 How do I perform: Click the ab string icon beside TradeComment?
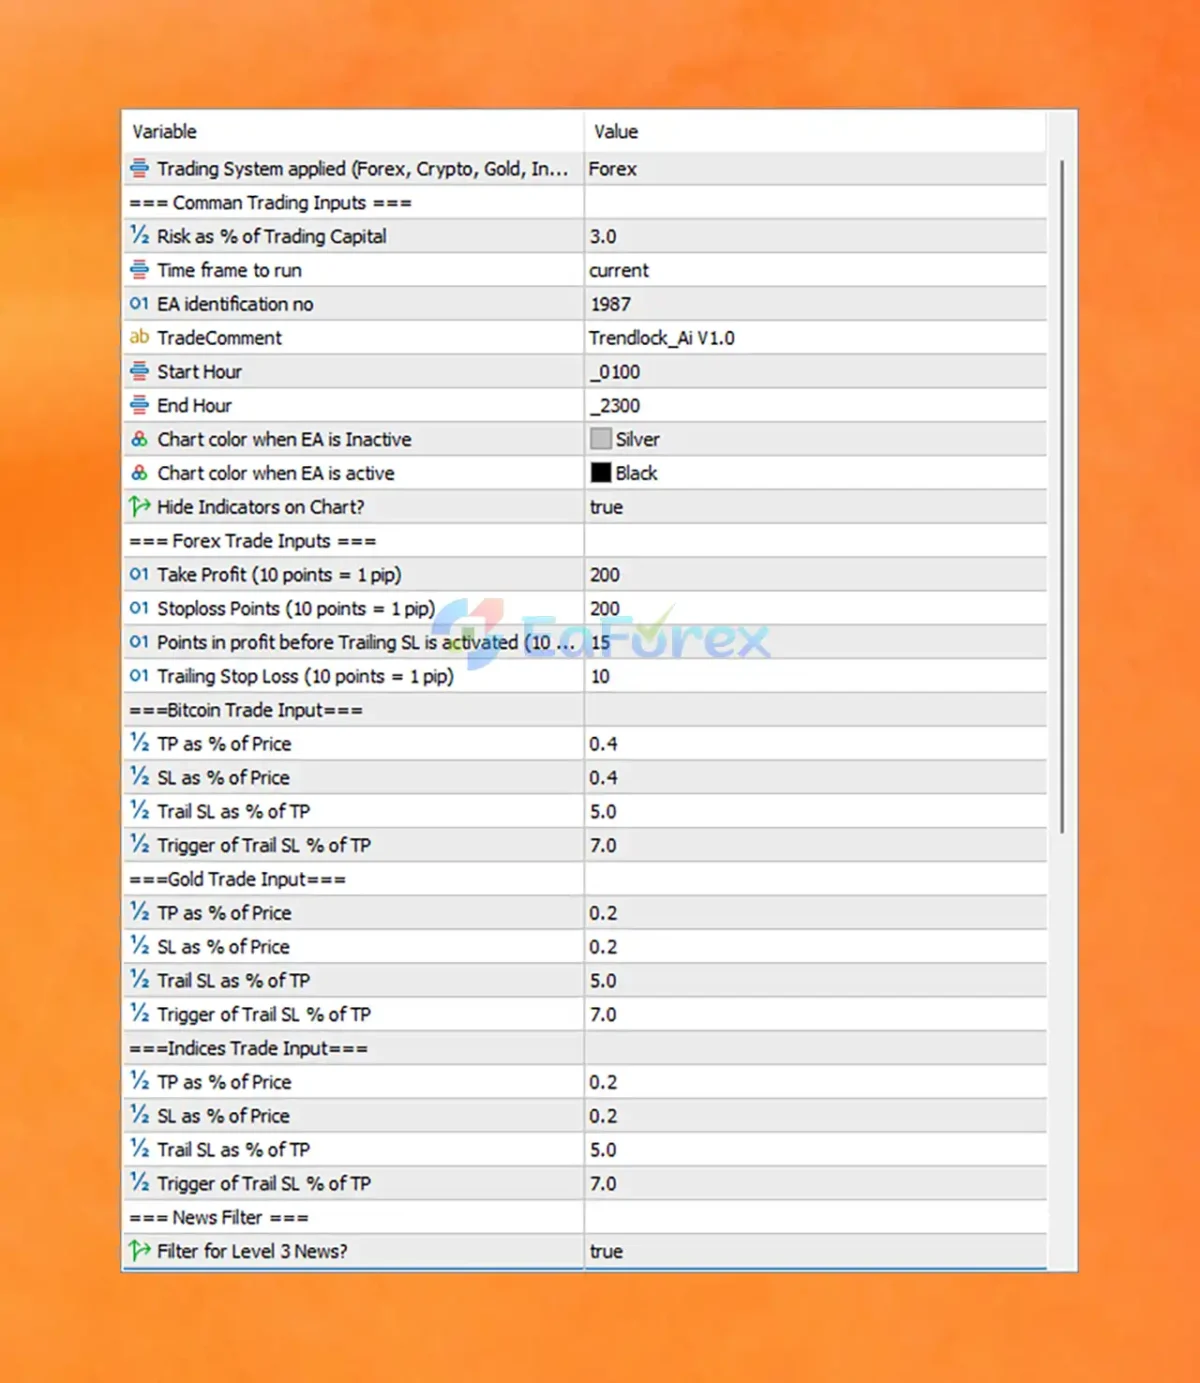click(139, 338)
